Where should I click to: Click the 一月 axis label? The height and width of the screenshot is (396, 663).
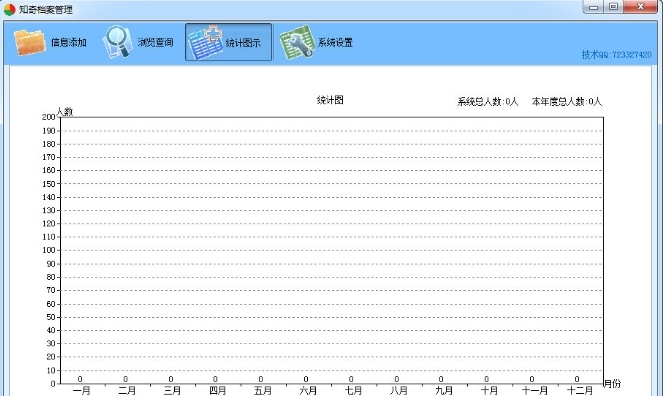point(82,391)
